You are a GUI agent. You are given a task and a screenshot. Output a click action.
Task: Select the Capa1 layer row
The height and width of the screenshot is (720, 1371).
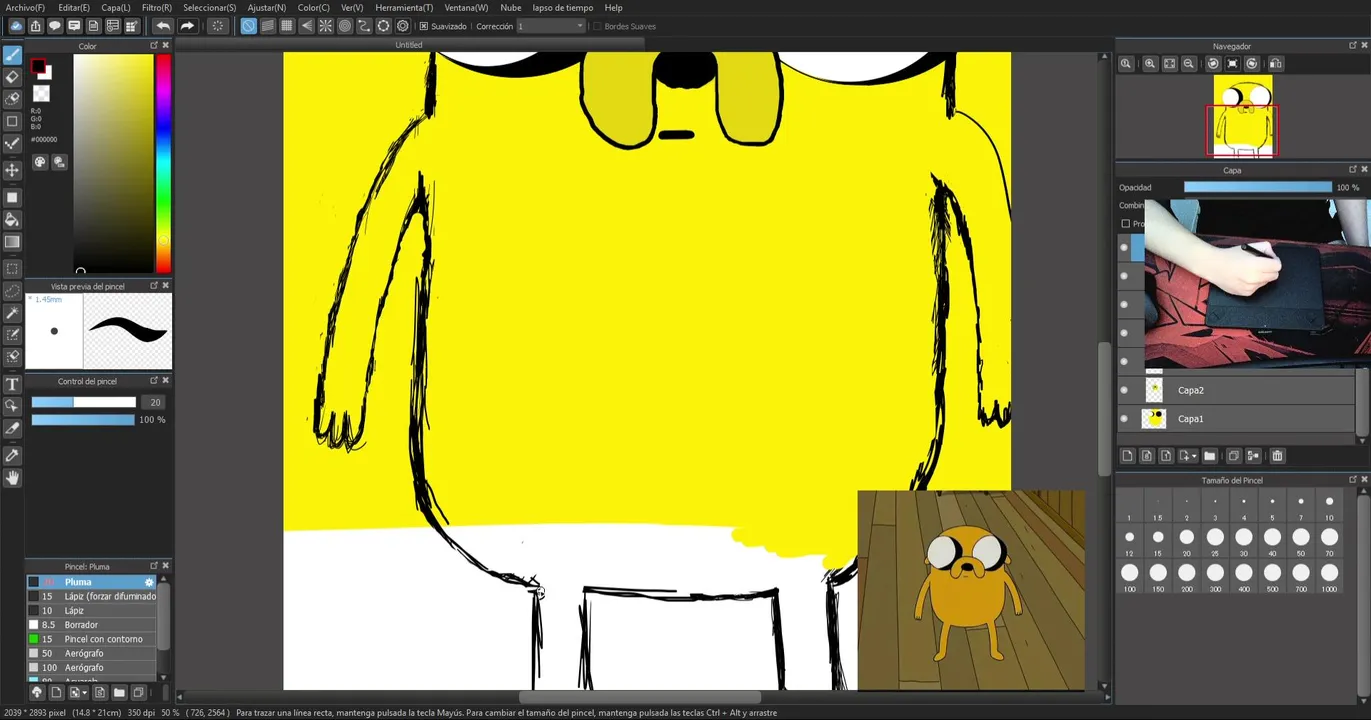coord(1237,419)
